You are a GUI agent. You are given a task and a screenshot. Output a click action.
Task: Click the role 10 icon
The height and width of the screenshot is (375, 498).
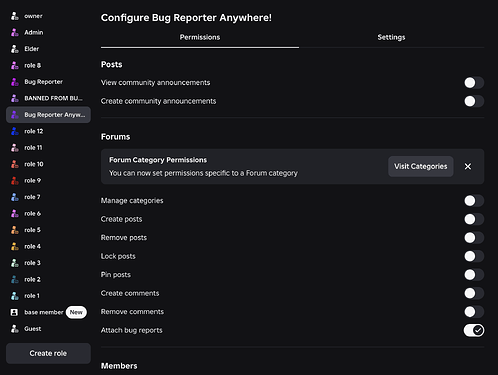pyautogui.click(x=15, y=164)
